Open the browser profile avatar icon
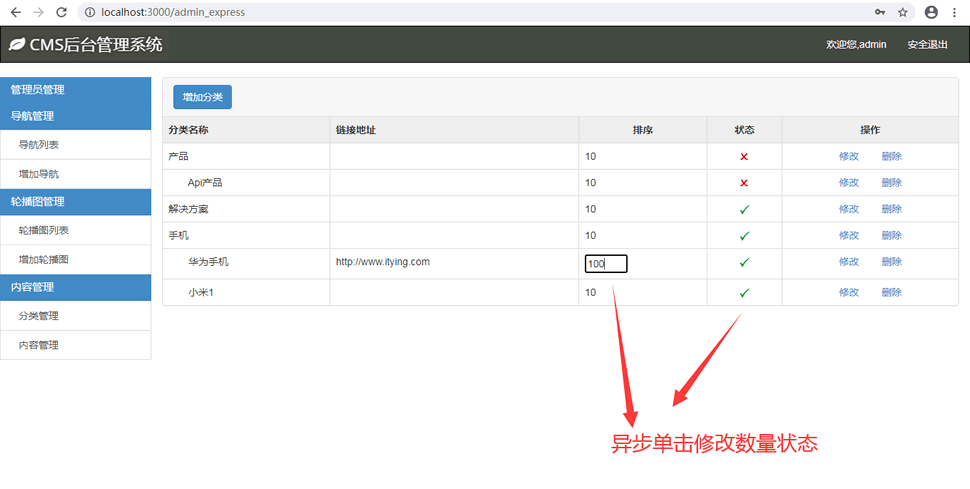 931,12
